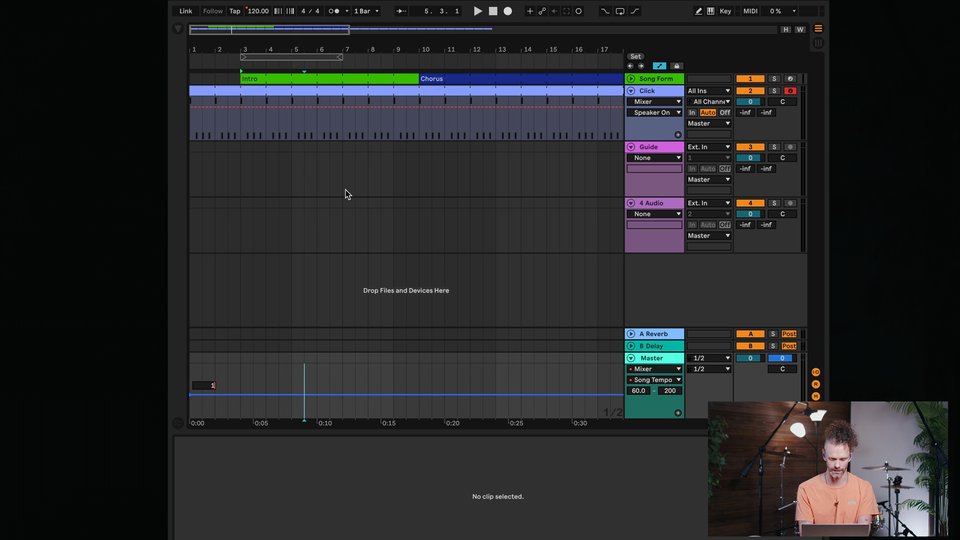Click the Arrangement/Session view selector icon

818,29
